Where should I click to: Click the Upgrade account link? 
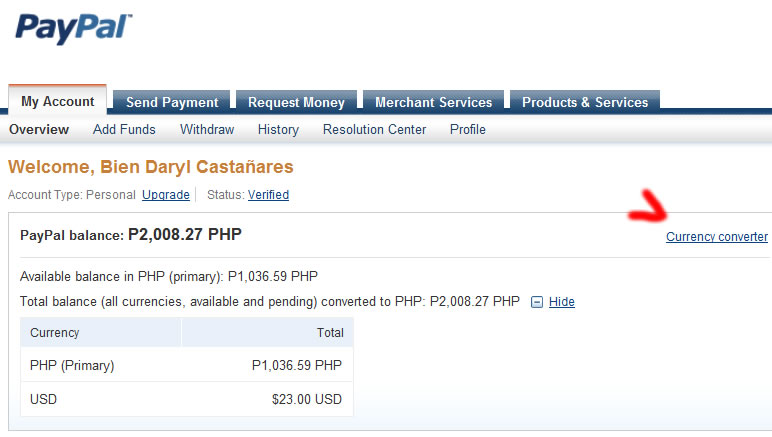point(166,195)
